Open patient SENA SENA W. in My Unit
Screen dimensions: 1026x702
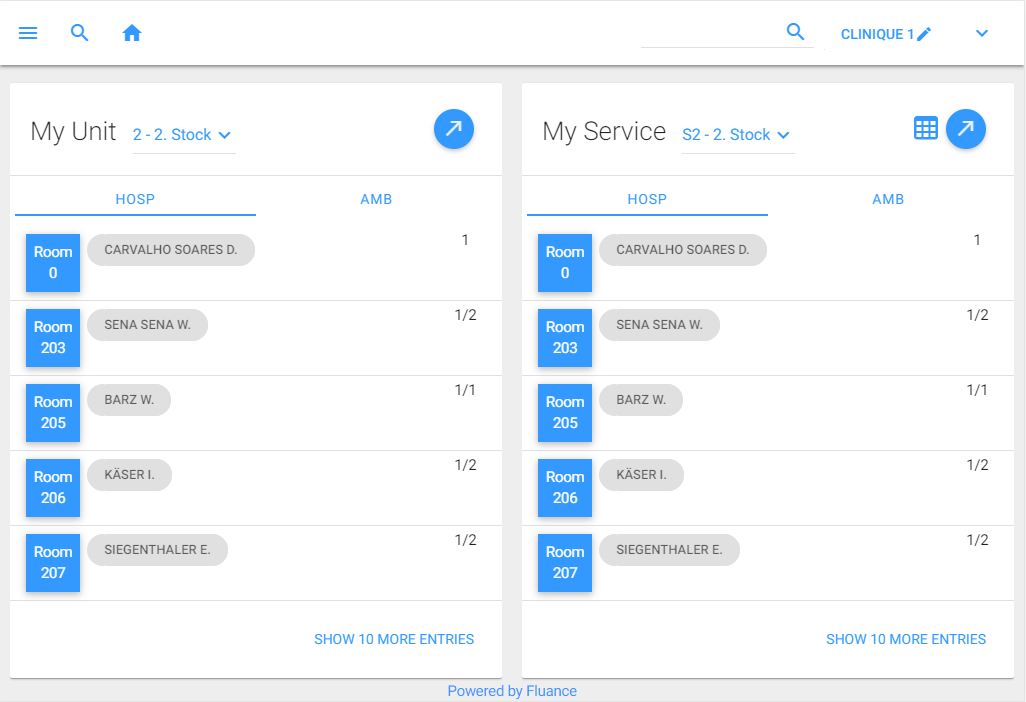tap(147, 325)
